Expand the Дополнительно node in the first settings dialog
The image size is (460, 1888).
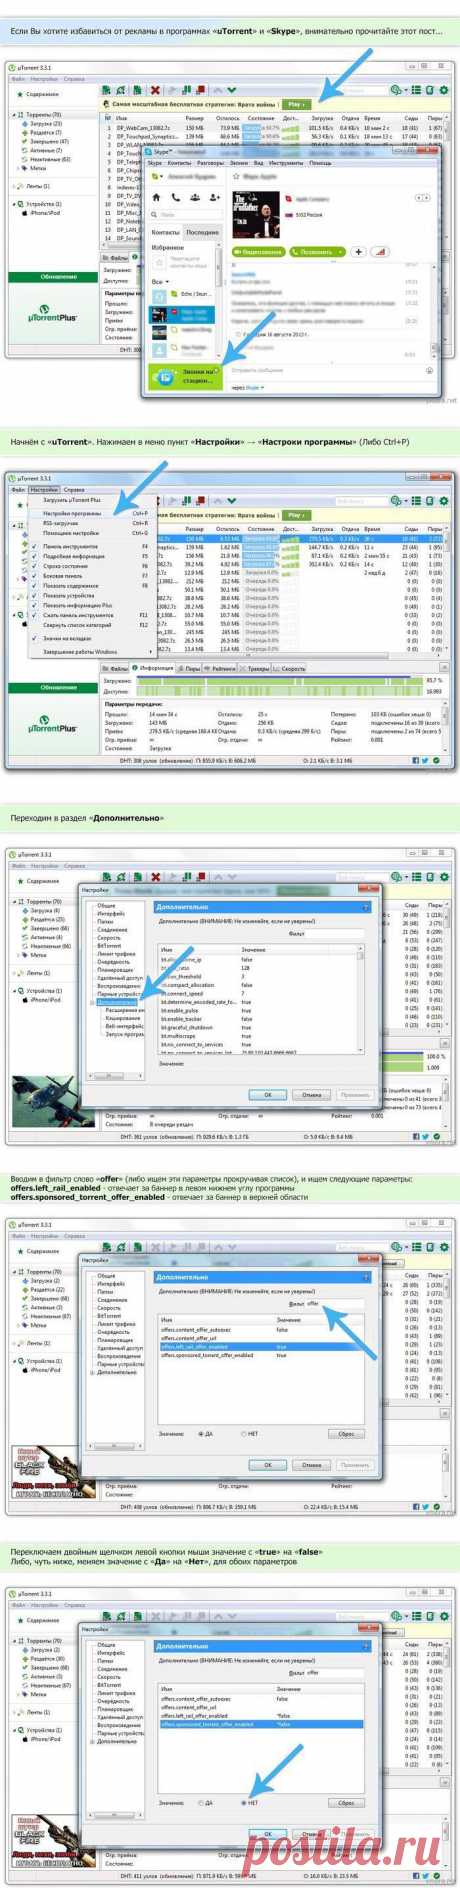[92, 1002]
